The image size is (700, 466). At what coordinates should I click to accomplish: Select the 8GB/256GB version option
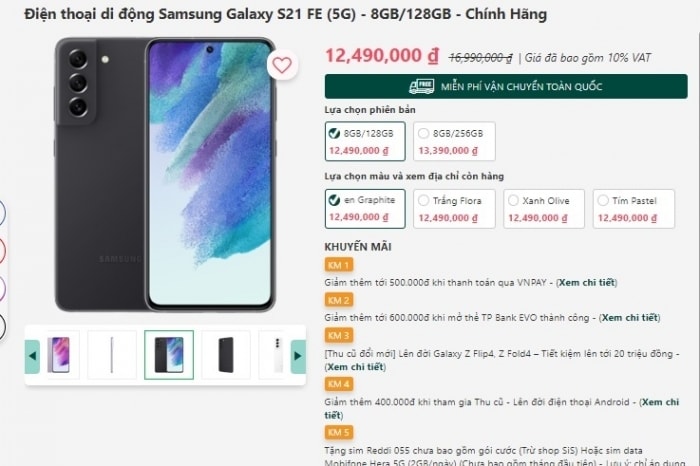click(454, 141)
